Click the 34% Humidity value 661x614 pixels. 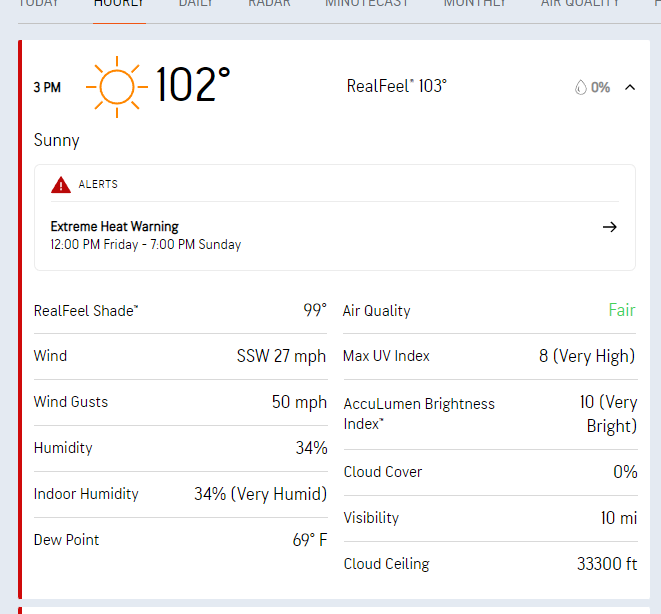click(x=312, y=448)
